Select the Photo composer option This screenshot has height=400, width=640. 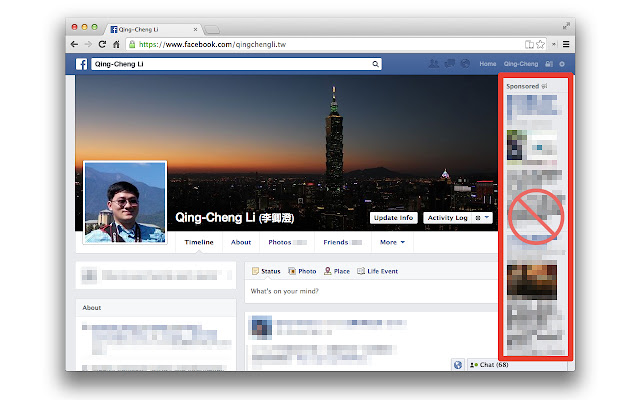point(302,271)
